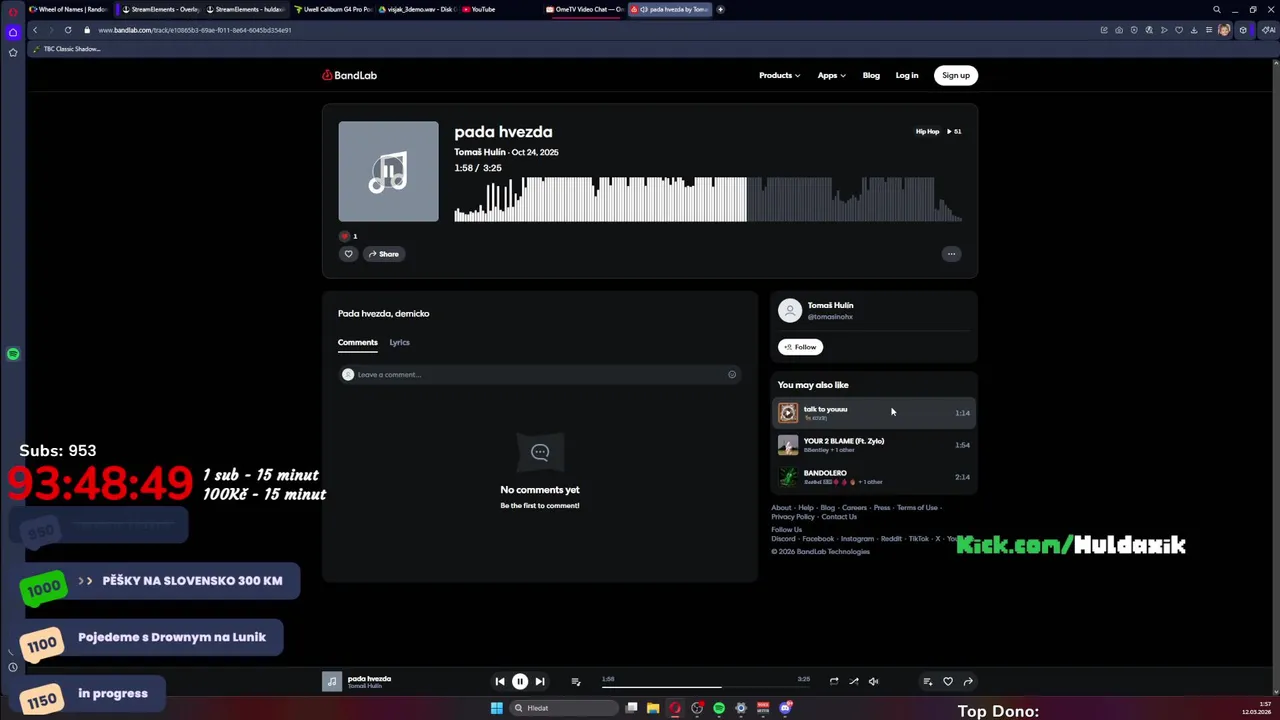Open Opera easy setup sliders icon
This screenshot has height=720, width=1280.
coord(1209,30)
